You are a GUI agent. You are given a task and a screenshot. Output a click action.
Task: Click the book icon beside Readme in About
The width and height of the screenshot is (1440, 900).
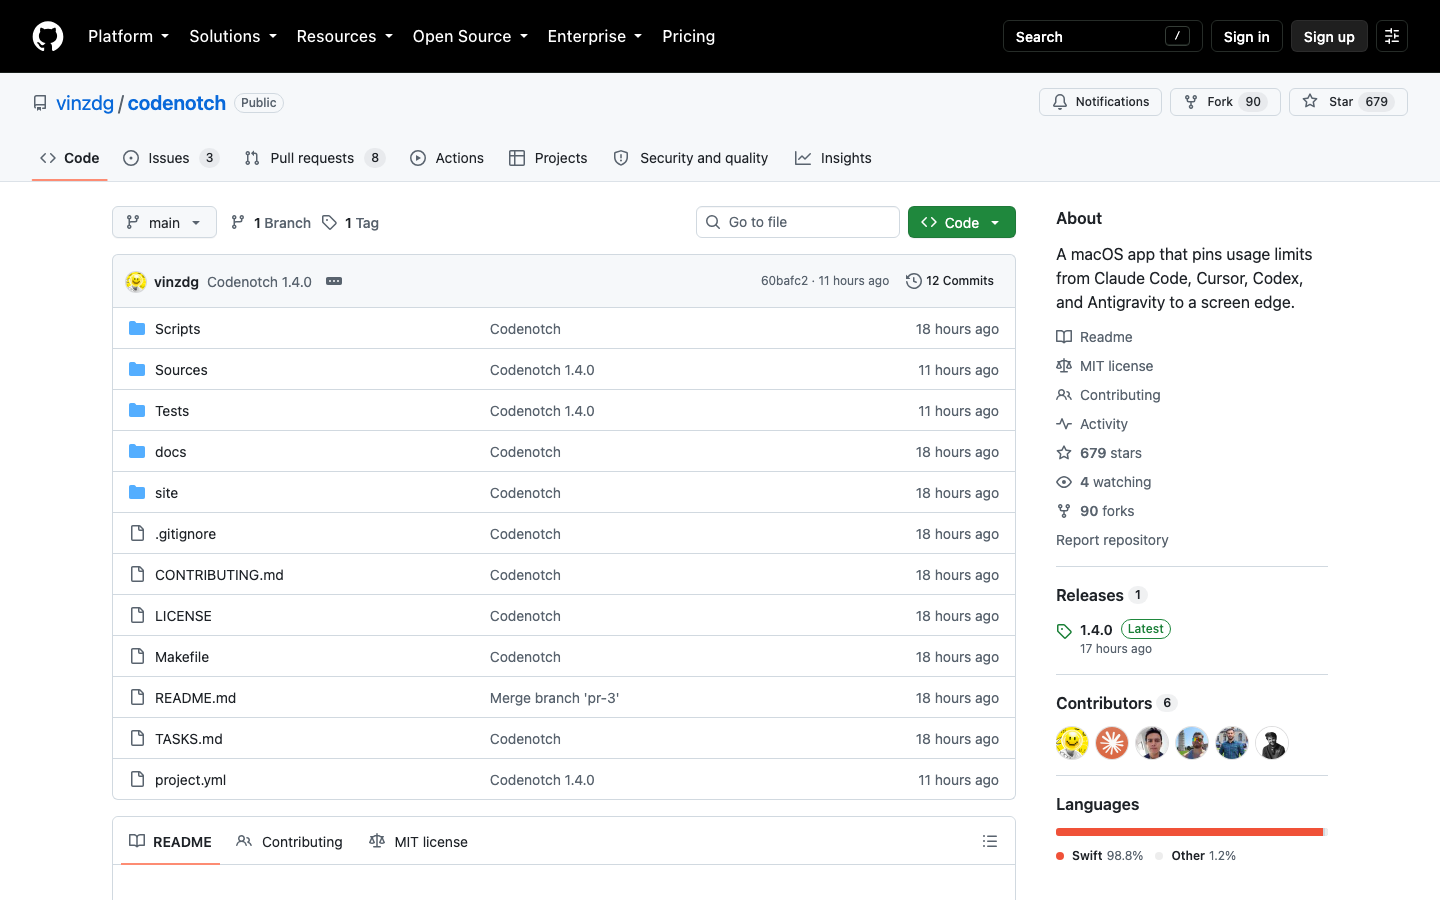coord(1064,337)
